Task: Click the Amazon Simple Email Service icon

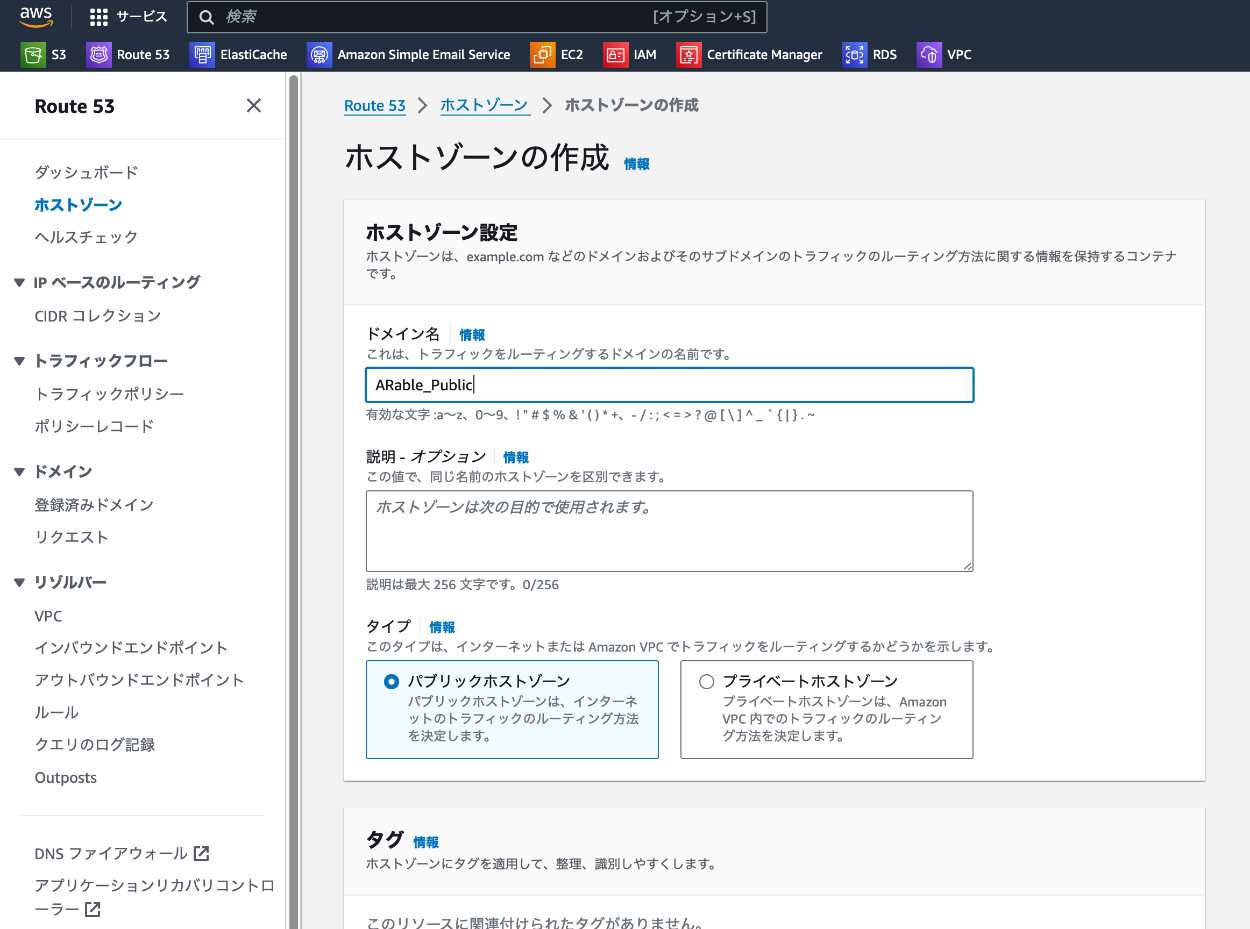Action: 319,55
